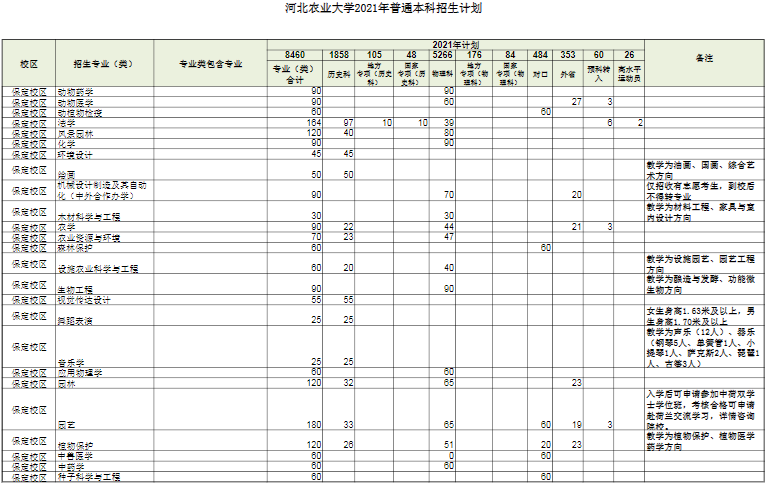Image resolution: width=766 pixels, height=484 pixels.
Task: Select the 8460 grand total cell
Action: [294, 54]
